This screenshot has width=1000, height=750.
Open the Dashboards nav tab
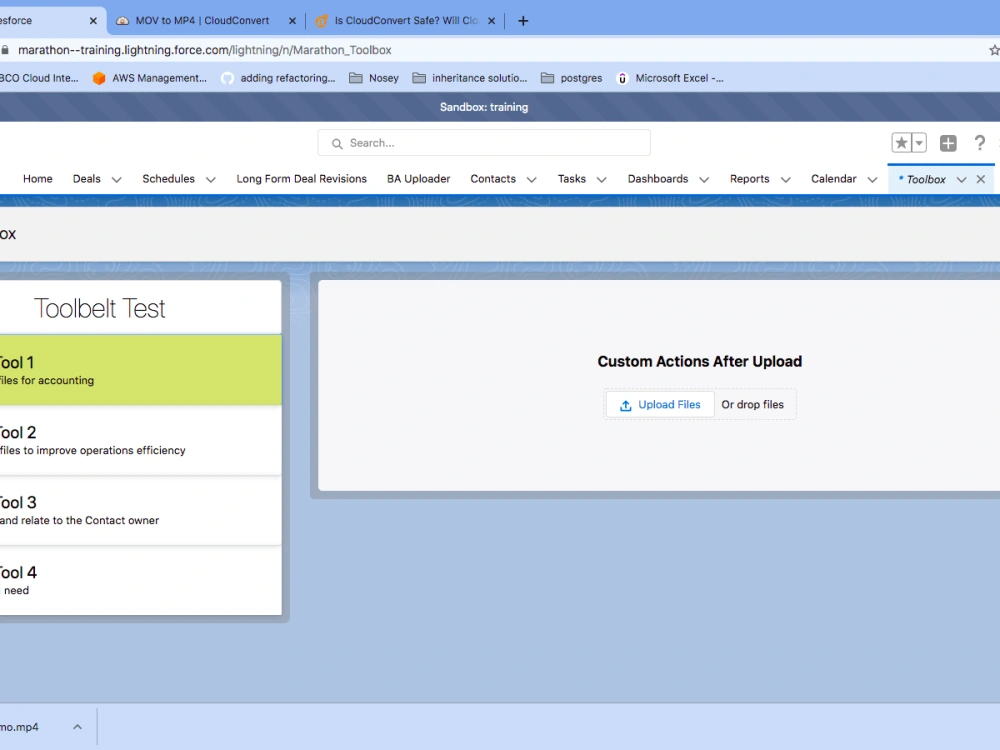[658, 179]
